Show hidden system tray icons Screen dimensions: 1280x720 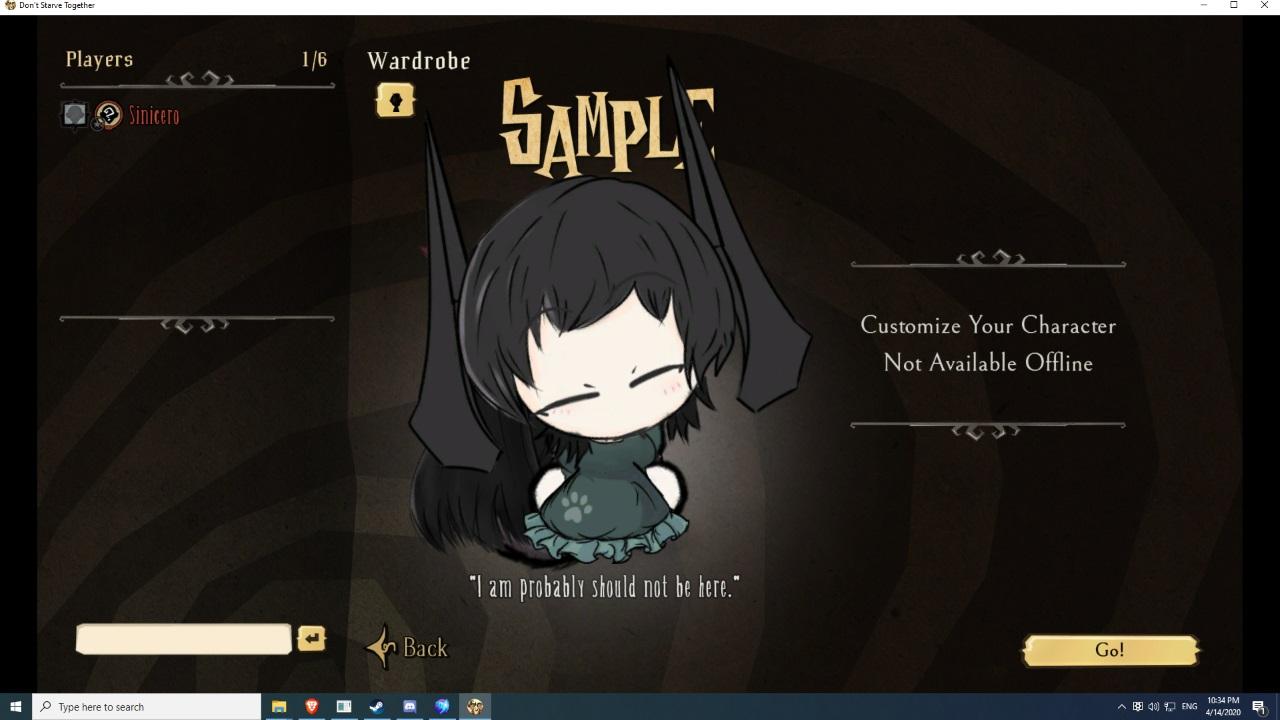click(x=1121, y=707)
